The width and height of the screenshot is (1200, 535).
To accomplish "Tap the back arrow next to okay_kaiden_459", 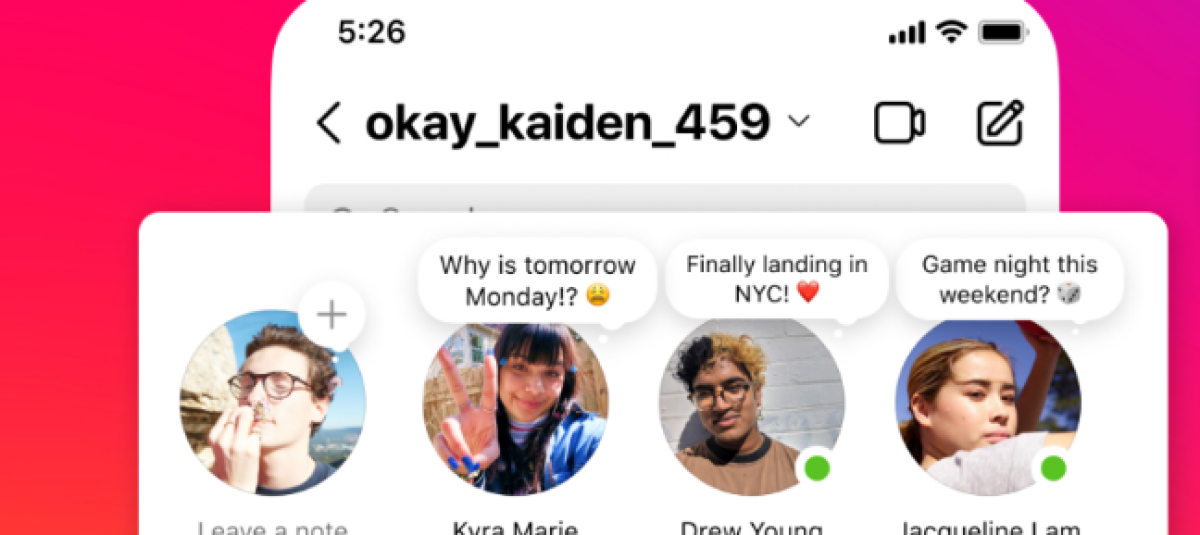I will point(329,123).
